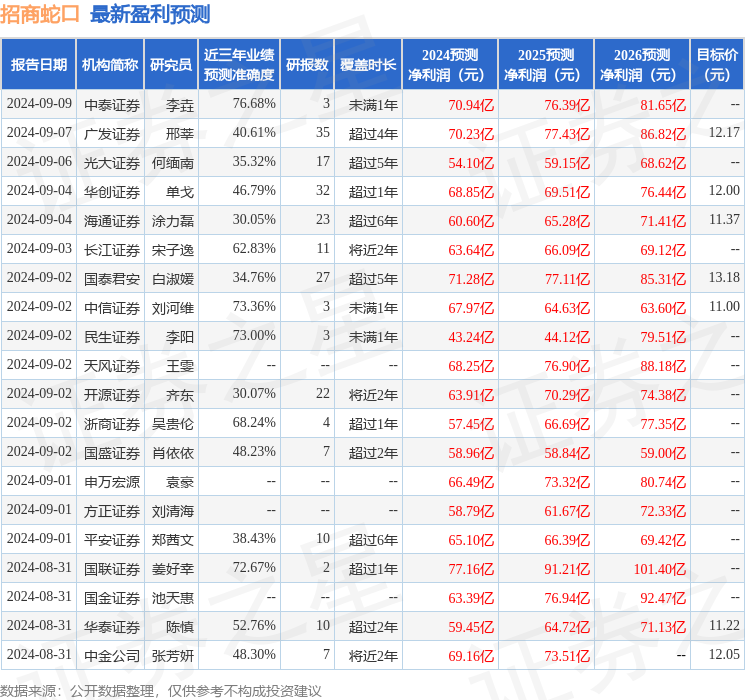Click the 101.40亿 2026 profit value
Image resolution: width=745 pixels, height=700 pixels.
(x=660, y=569)
